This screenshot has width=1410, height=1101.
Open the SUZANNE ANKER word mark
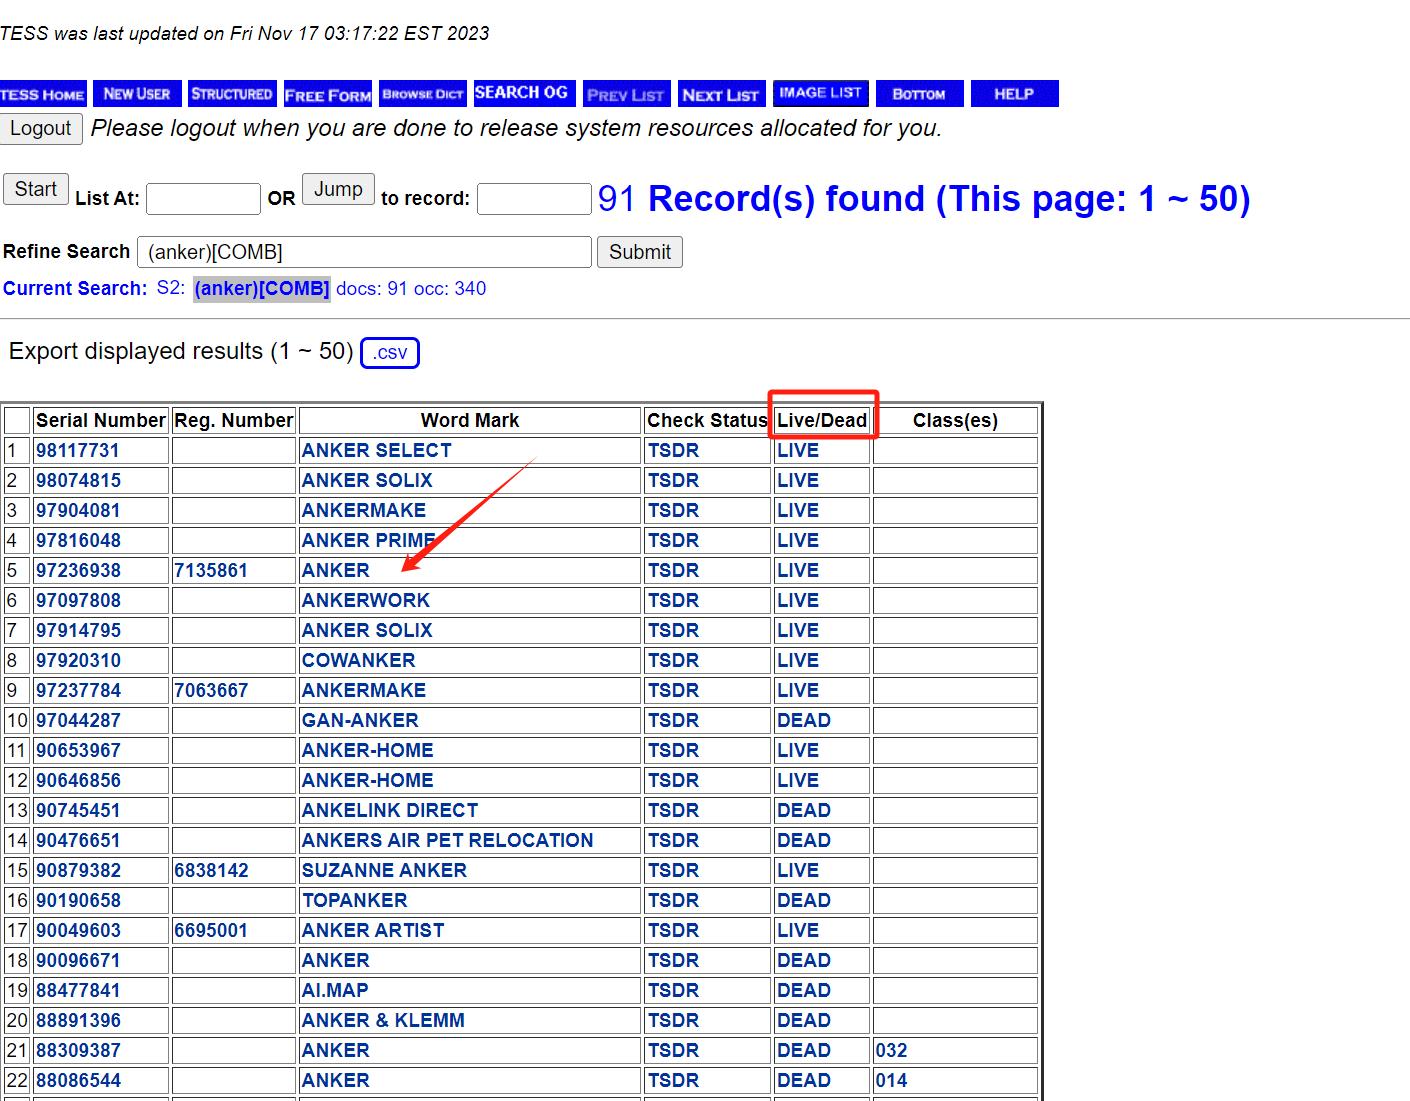click(x=384, y=871)
